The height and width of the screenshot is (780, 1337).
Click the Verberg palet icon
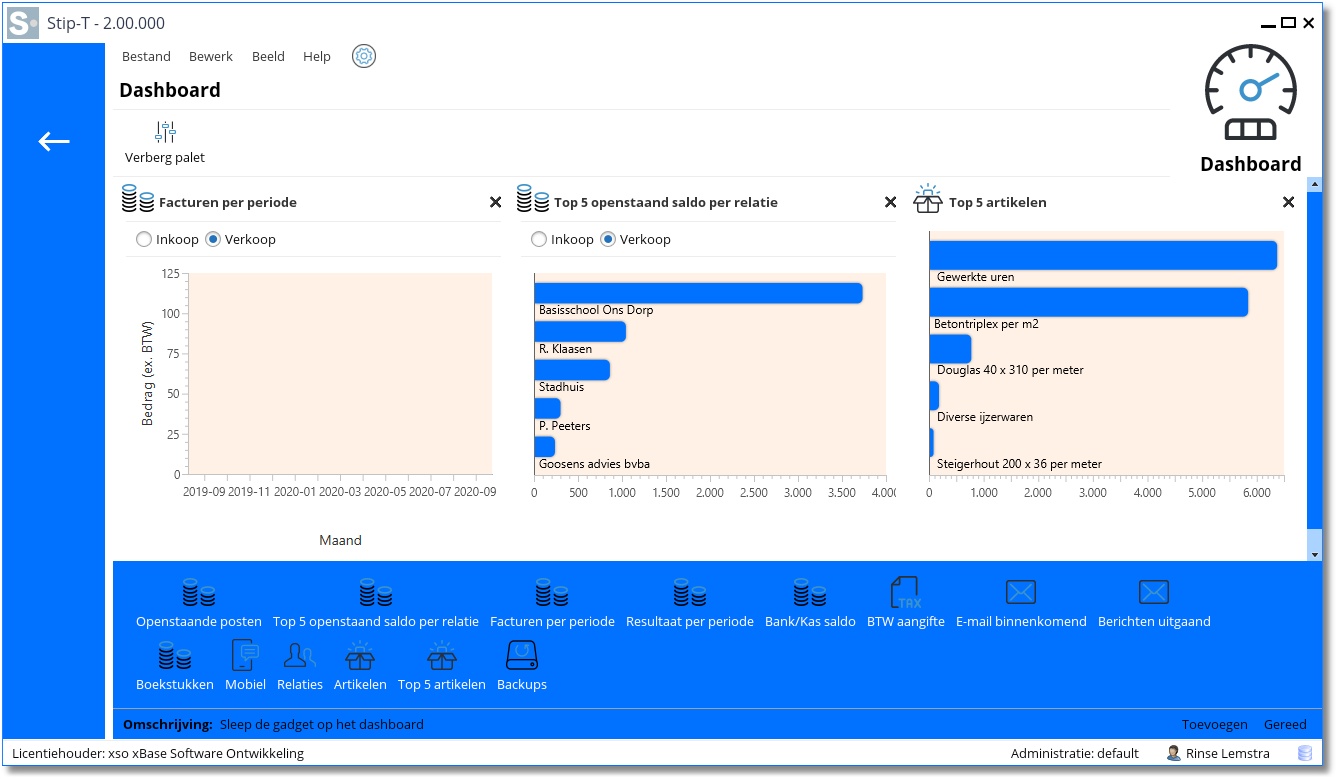[165, 132]
